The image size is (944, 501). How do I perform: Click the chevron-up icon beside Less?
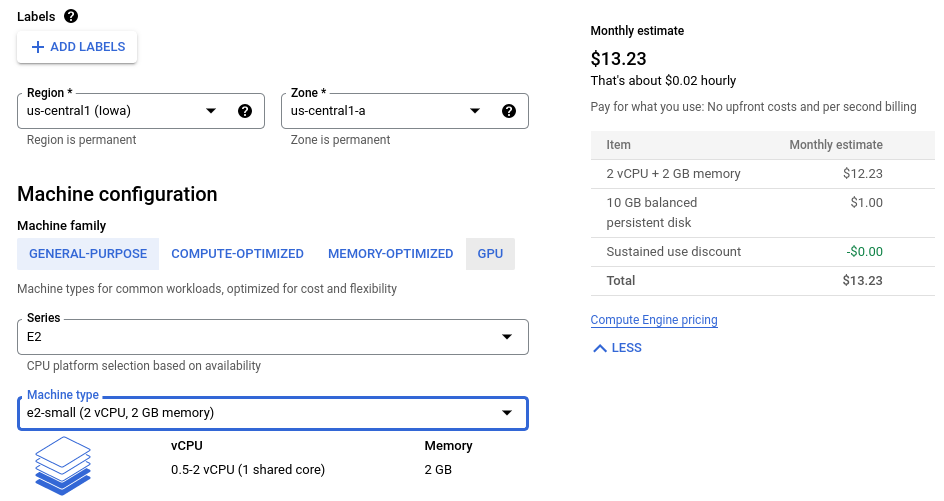tap(600, 348)
